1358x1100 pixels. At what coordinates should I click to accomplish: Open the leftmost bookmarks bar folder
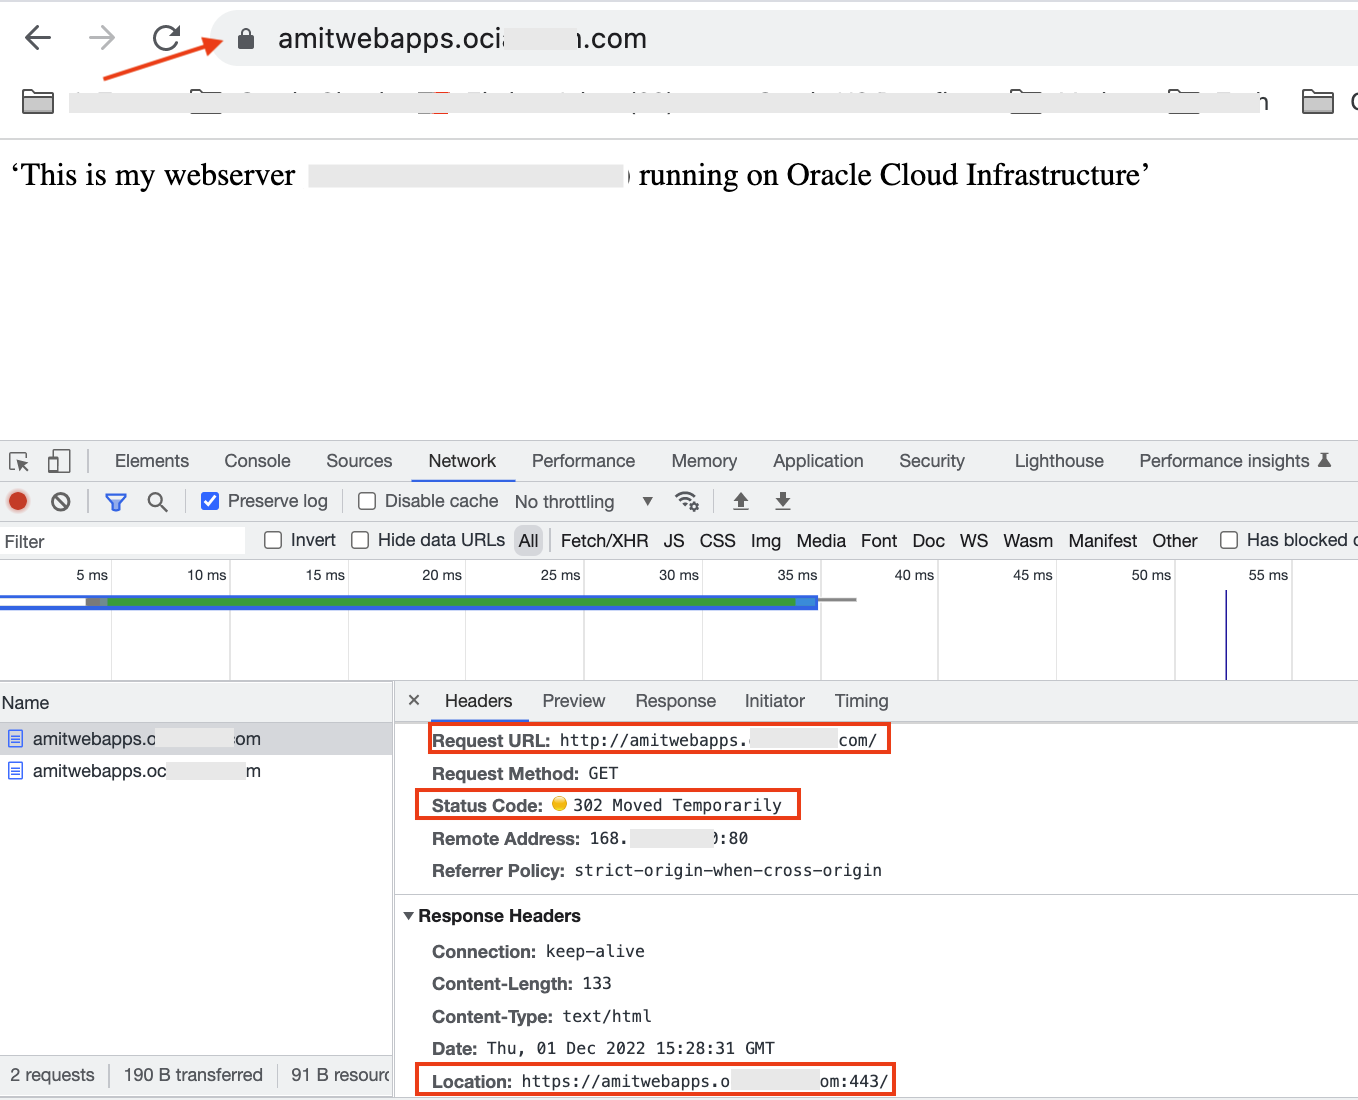pos(37,101)
